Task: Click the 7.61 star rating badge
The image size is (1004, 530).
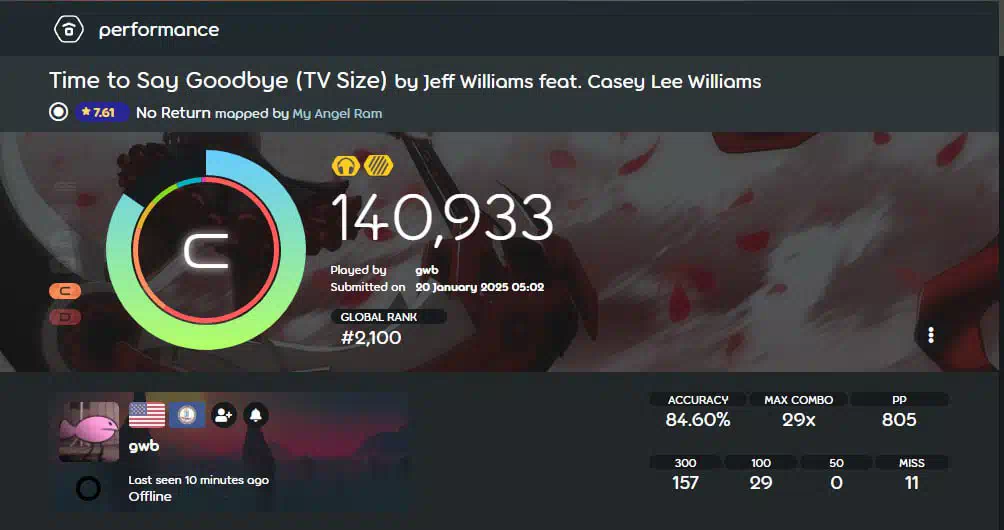Action: tap(102, 113)
